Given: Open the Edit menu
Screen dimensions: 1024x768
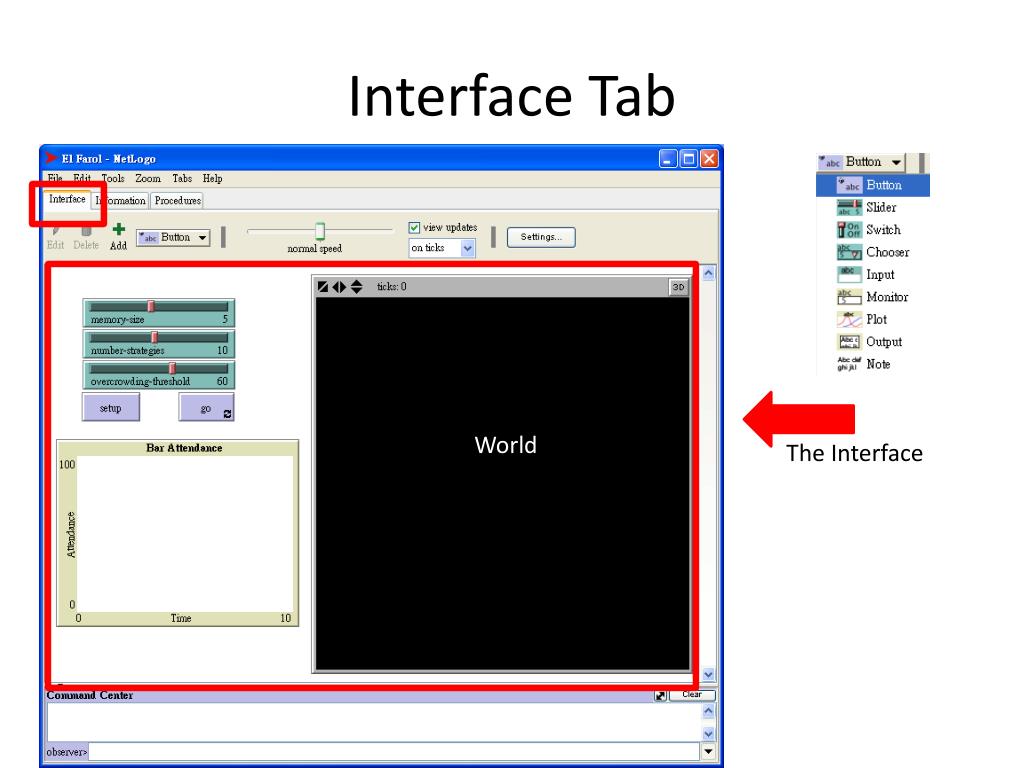Looking at the screenshot, I should click(x=82, y=178).
